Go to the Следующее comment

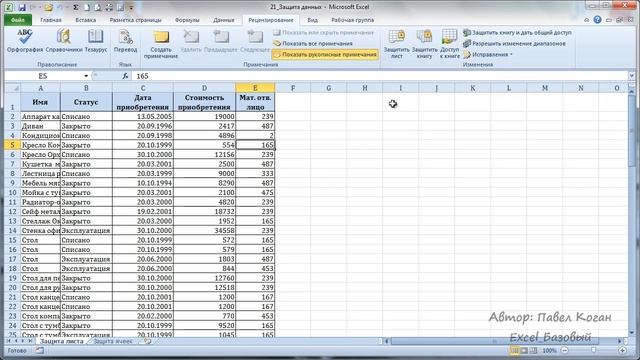coord(255,40)
